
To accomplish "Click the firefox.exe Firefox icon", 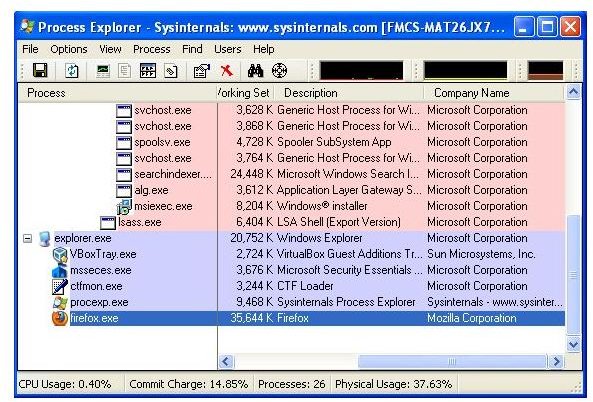I will [60, 318].
